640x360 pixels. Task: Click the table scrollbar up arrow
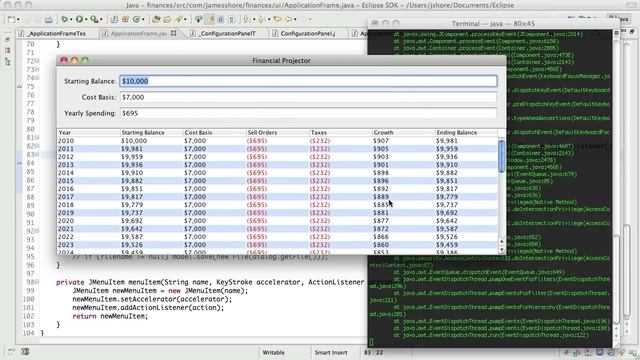click(502, 242)
